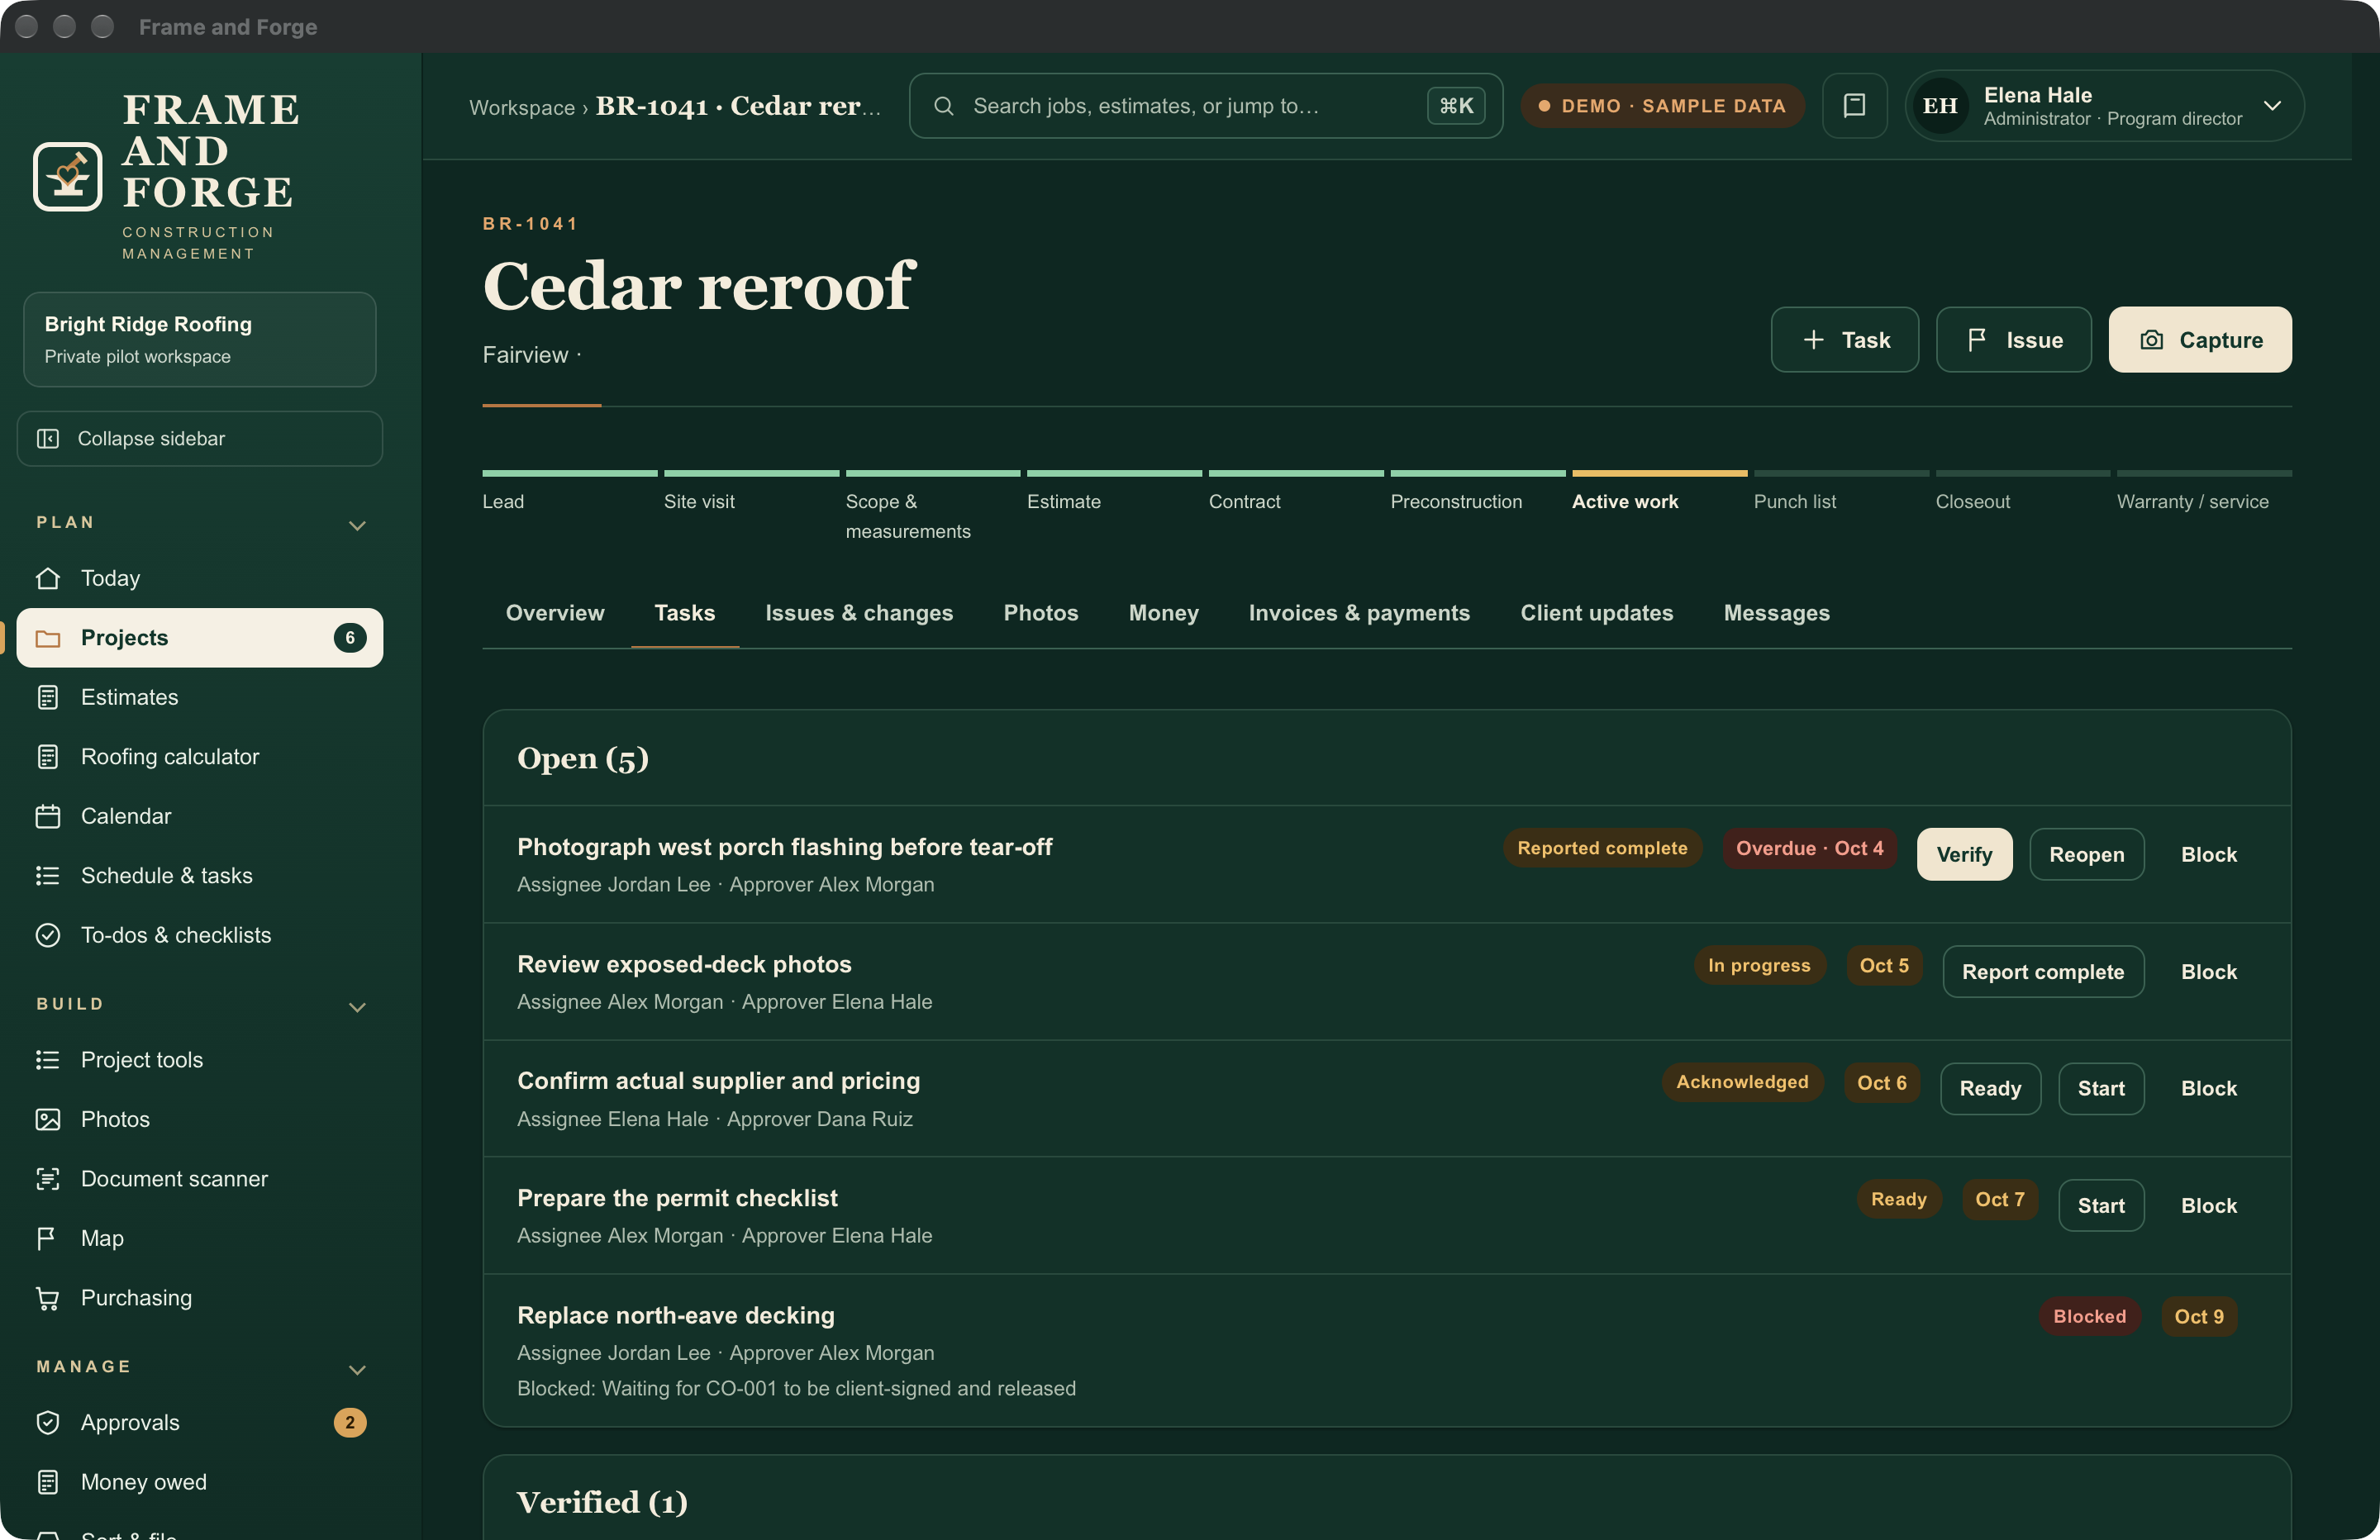Image resolution: width=2380 pixels, height=1540 pixels.
Task: Switch to the Issues & changes tab
Action: click(x=859, y=613)
